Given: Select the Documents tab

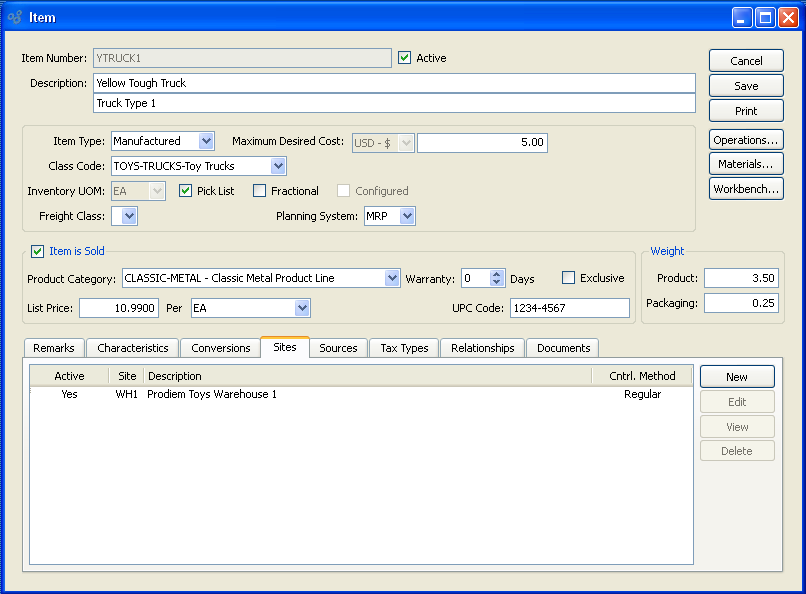Looking at the screenshot, I should pyautogui.click(x=563, y=348).
